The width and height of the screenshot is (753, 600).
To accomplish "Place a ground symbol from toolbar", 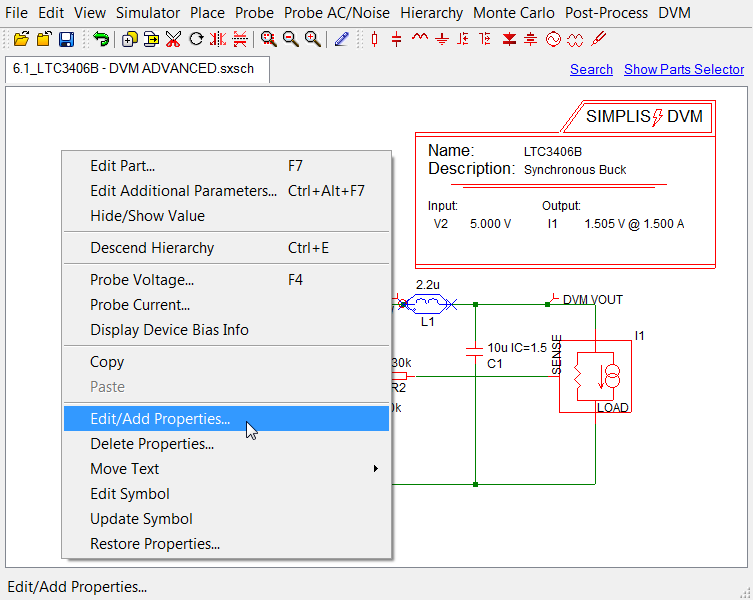I will click(x=441, y=39).
